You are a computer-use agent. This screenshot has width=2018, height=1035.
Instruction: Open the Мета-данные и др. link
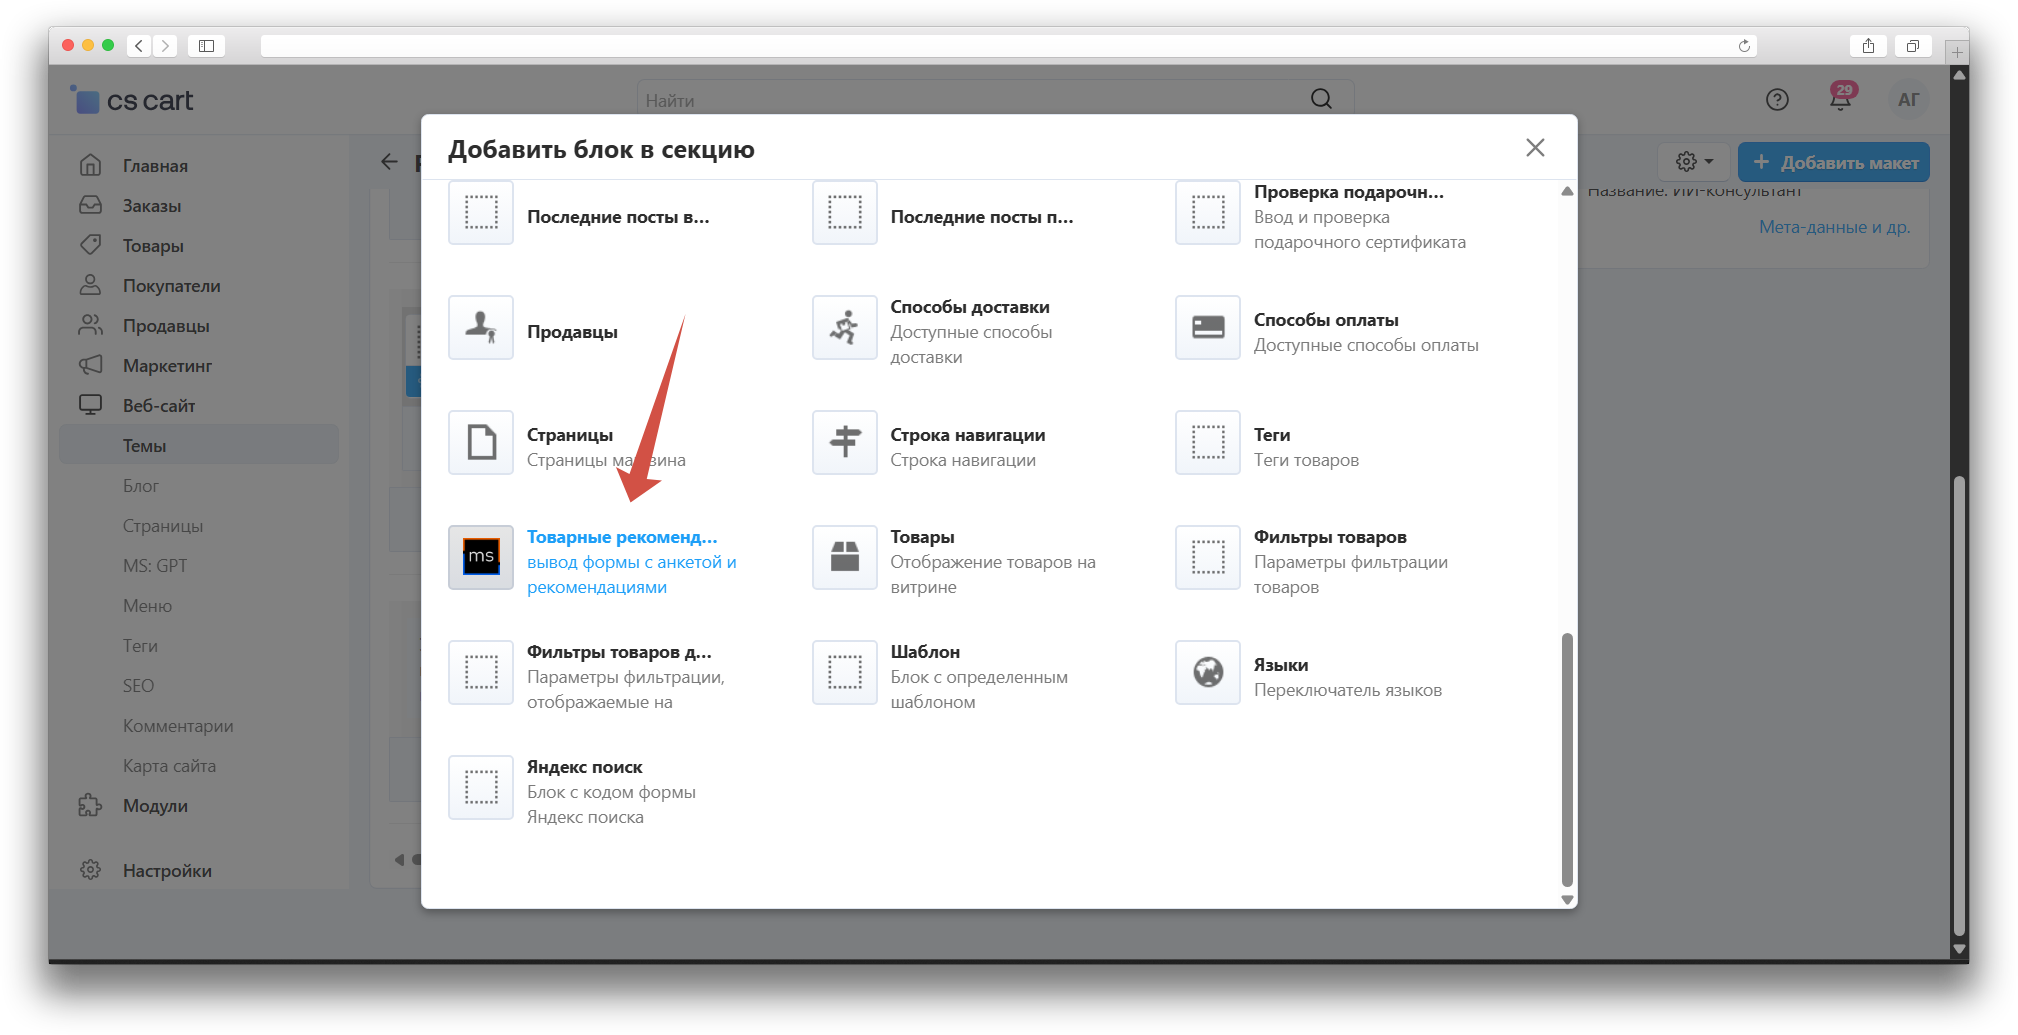tap(1834, 227)
